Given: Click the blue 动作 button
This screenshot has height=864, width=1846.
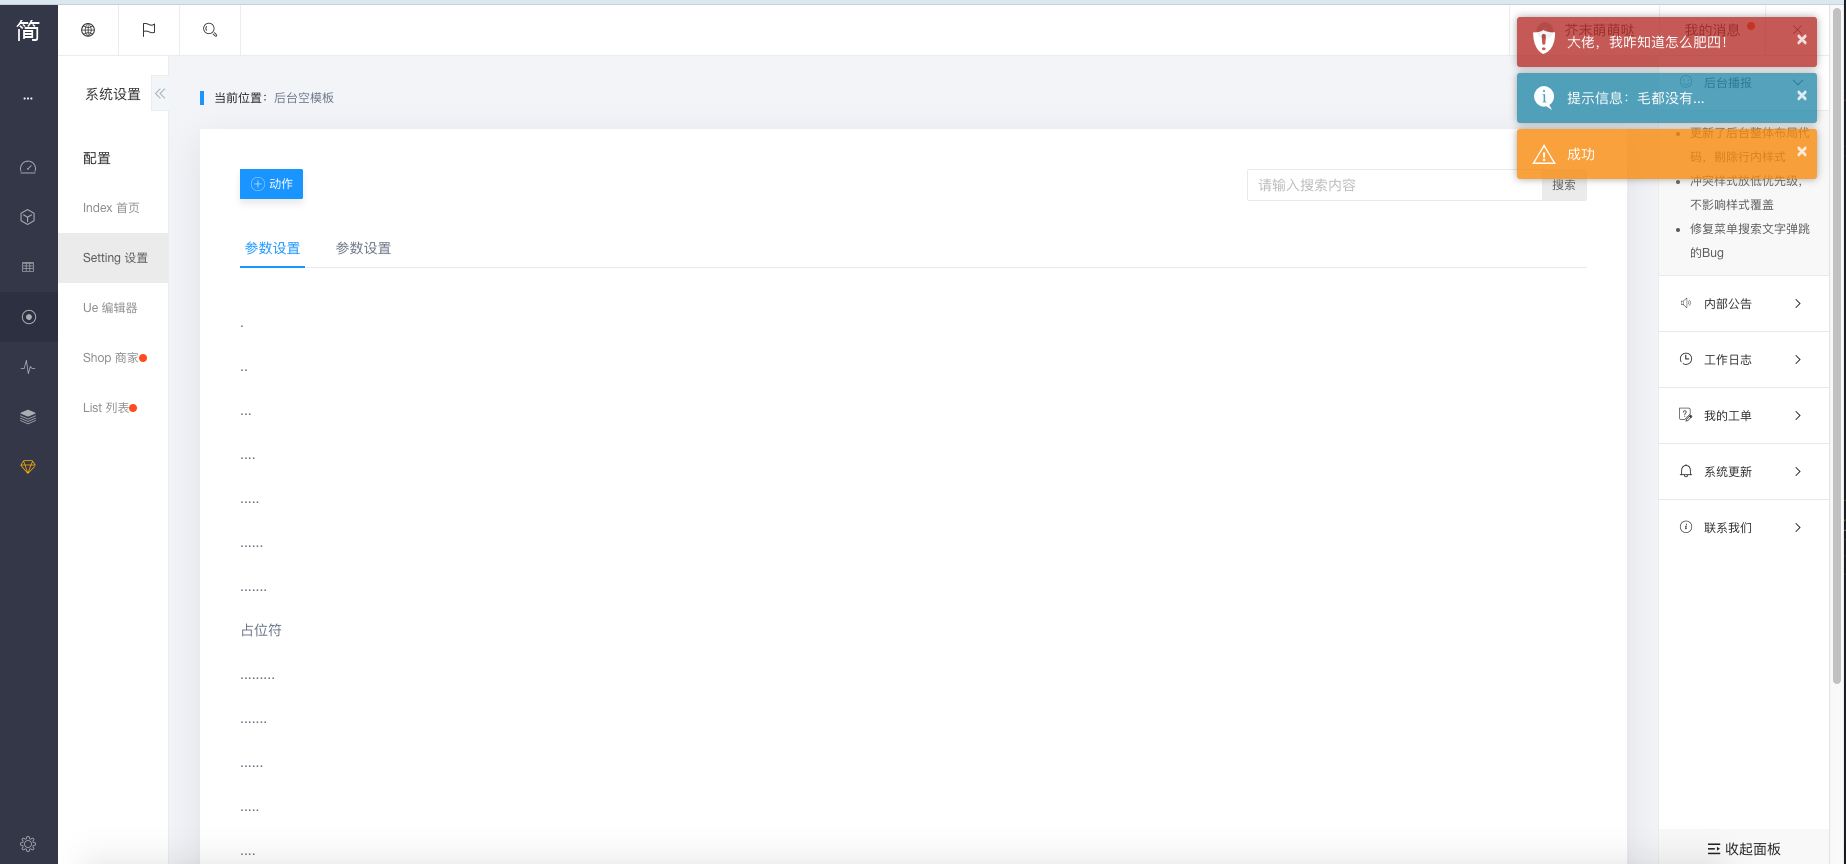Looking at the screenshot, I should tap(271, 184).
